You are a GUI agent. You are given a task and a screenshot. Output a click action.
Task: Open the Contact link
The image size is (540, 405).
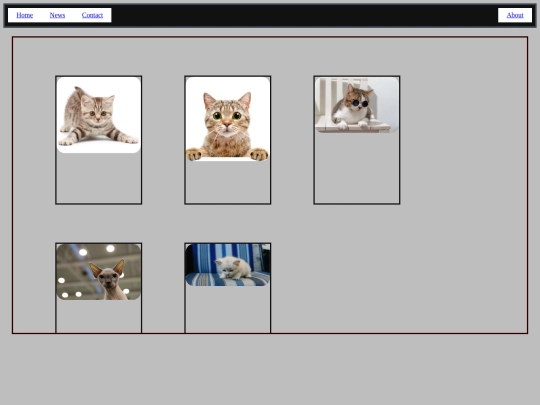click(x=92, y=15)
